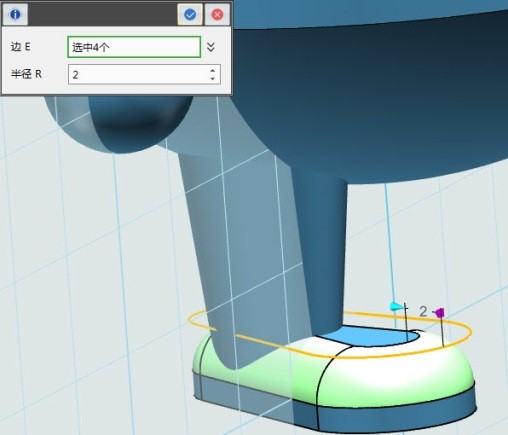508x435 pixels.
Task: Increase radius with the up stepper arrow
Action: point(213,70)
